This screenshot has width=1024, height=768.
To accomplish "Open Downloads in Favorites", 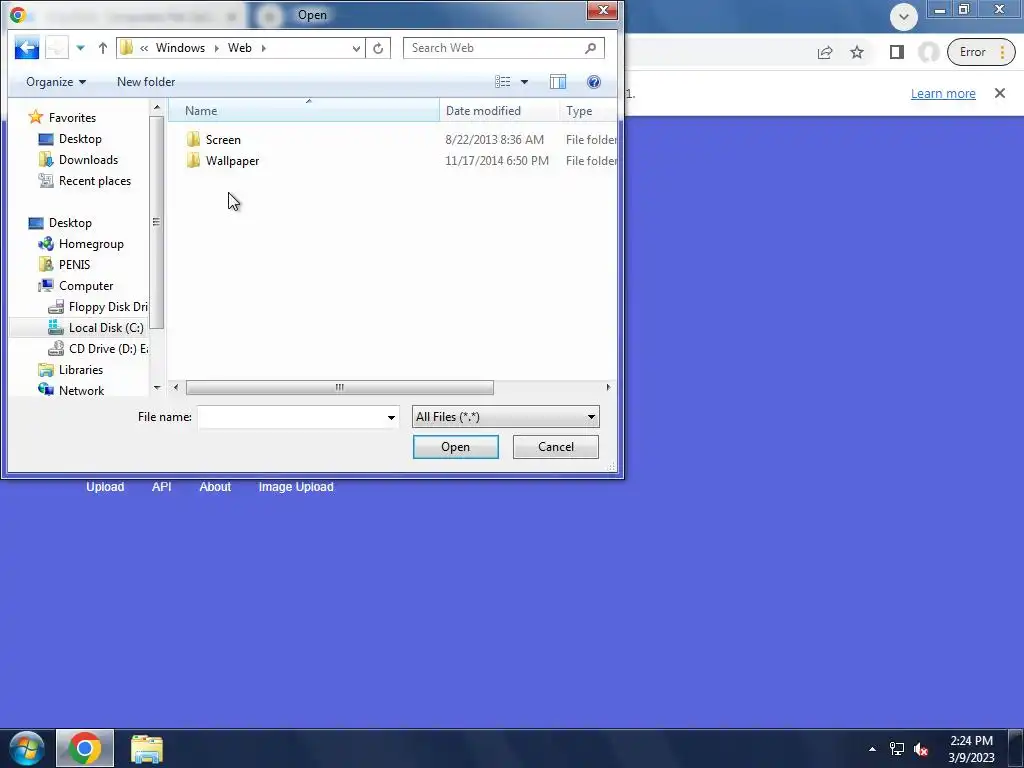I will click(88, 159).
